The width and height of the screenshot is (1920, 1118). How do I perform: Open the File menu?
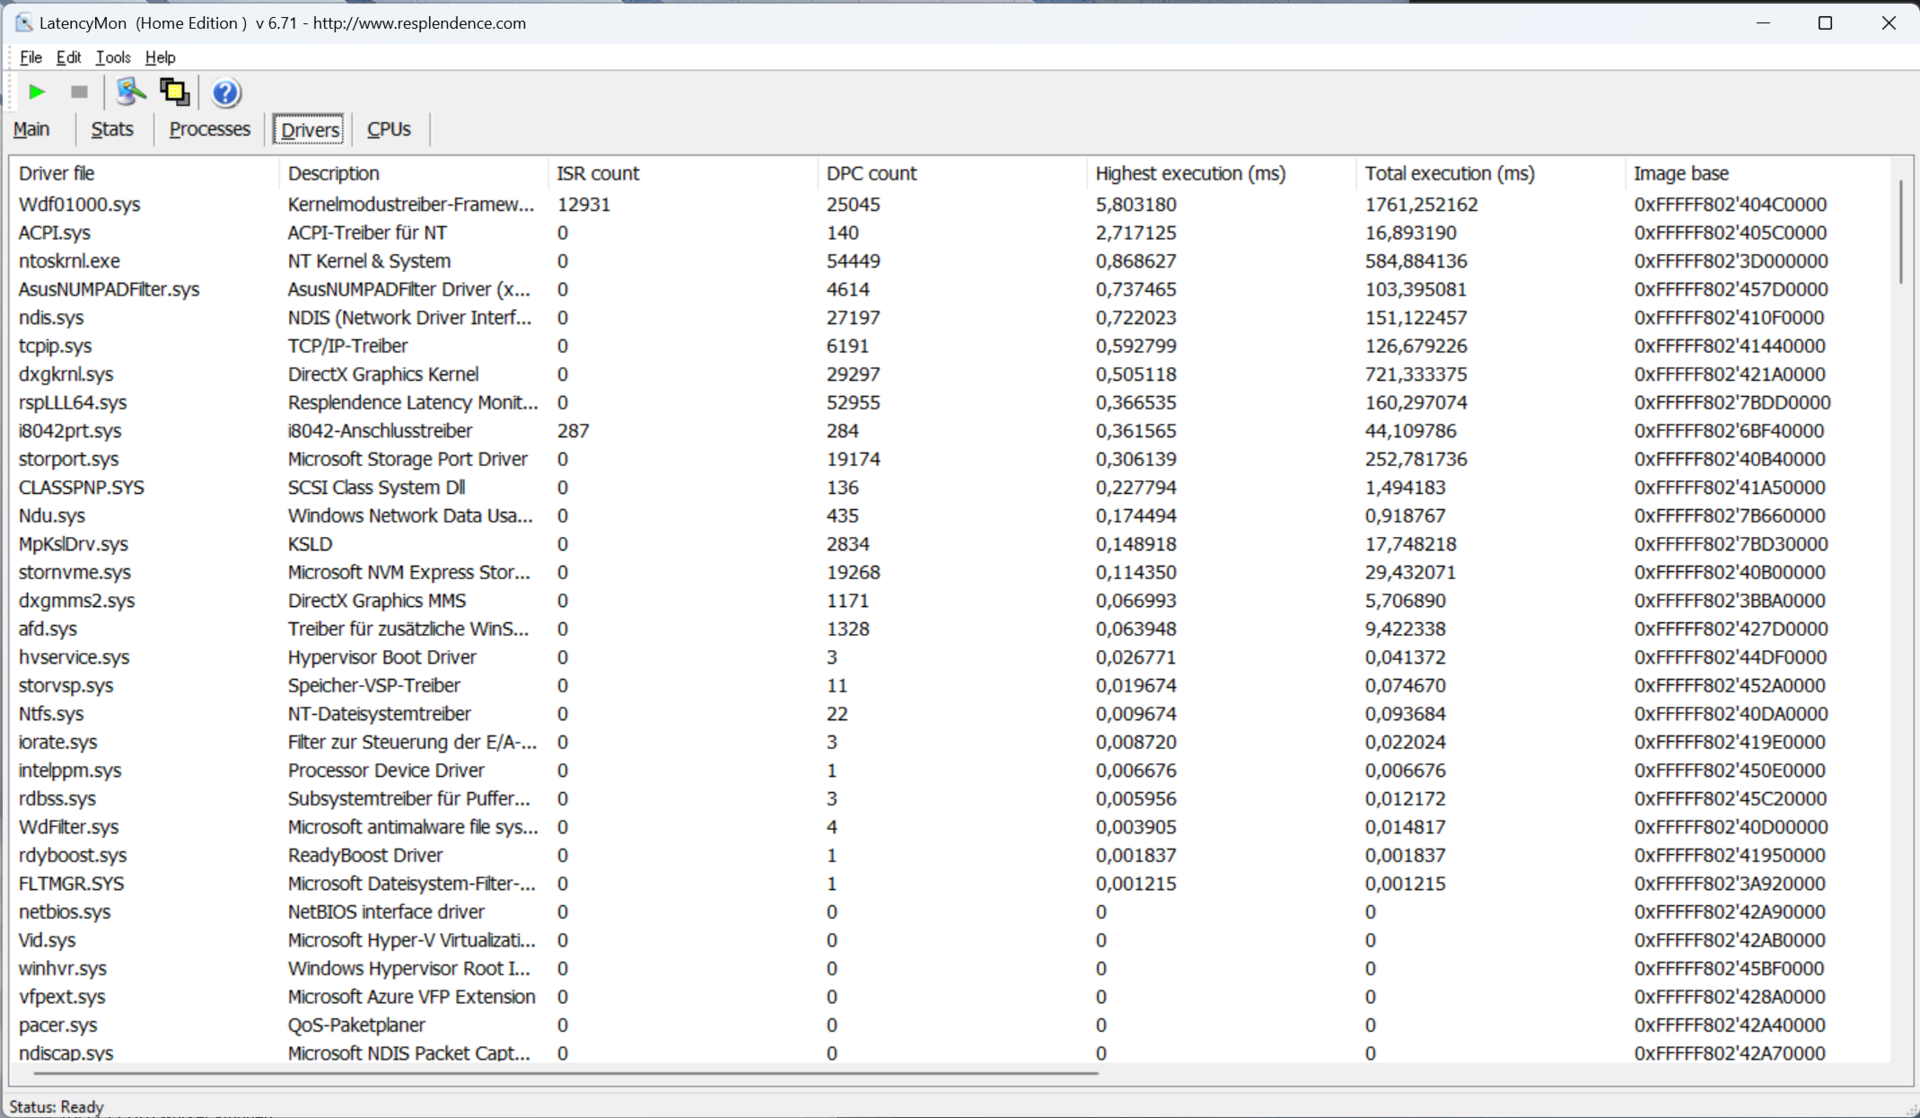[x=31, y=57]
